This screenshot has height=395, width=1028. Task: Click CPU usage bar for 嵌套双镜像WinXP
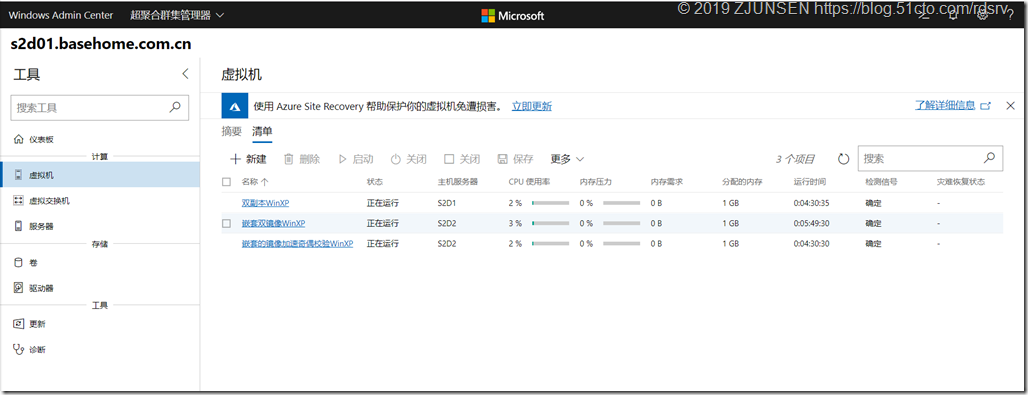pos(550,224)
